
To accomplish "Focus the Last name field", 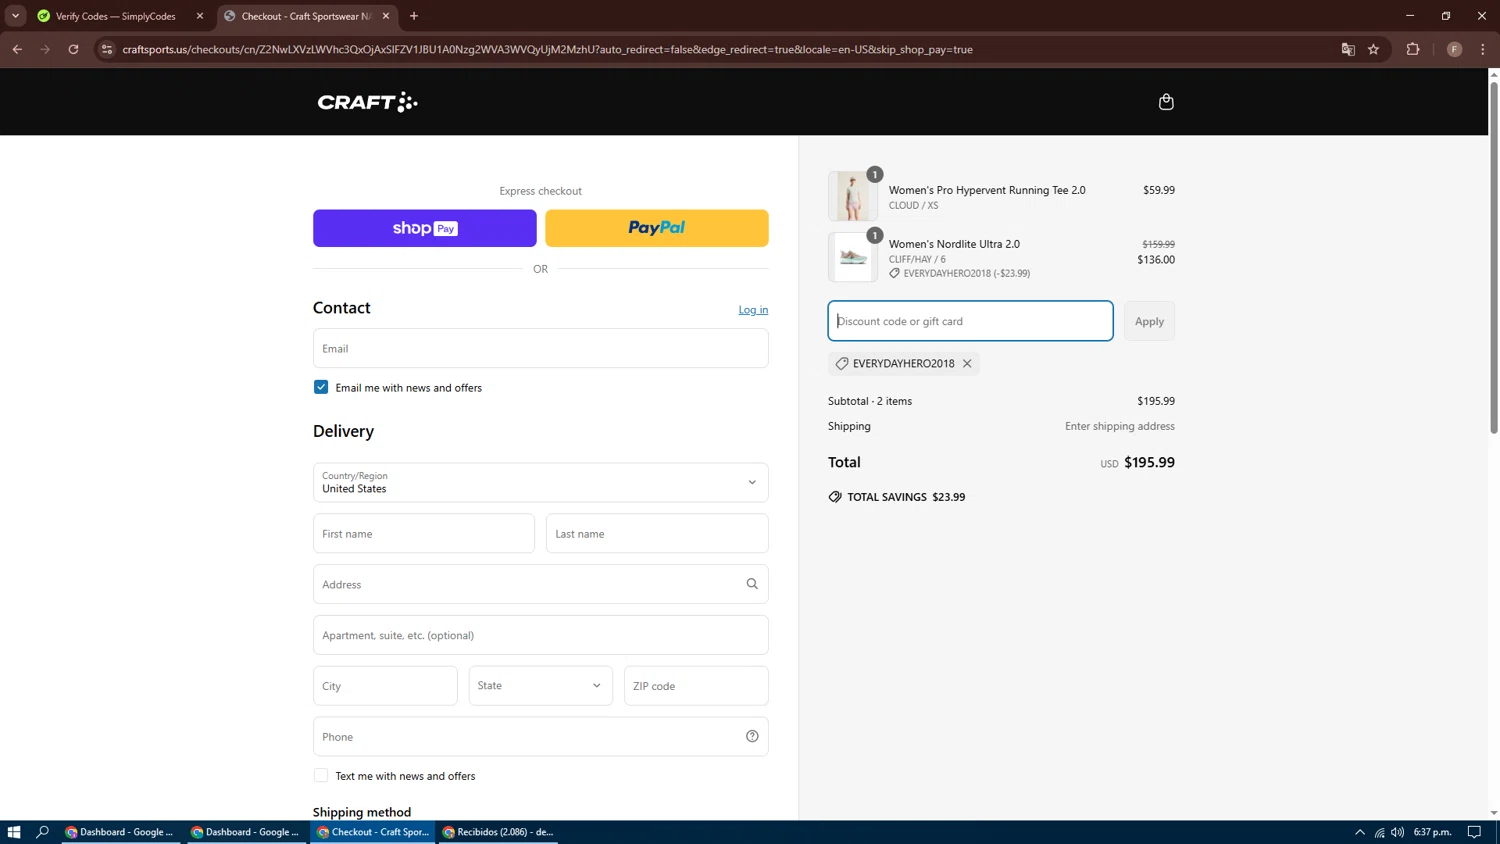I will (x=657, y=534).
